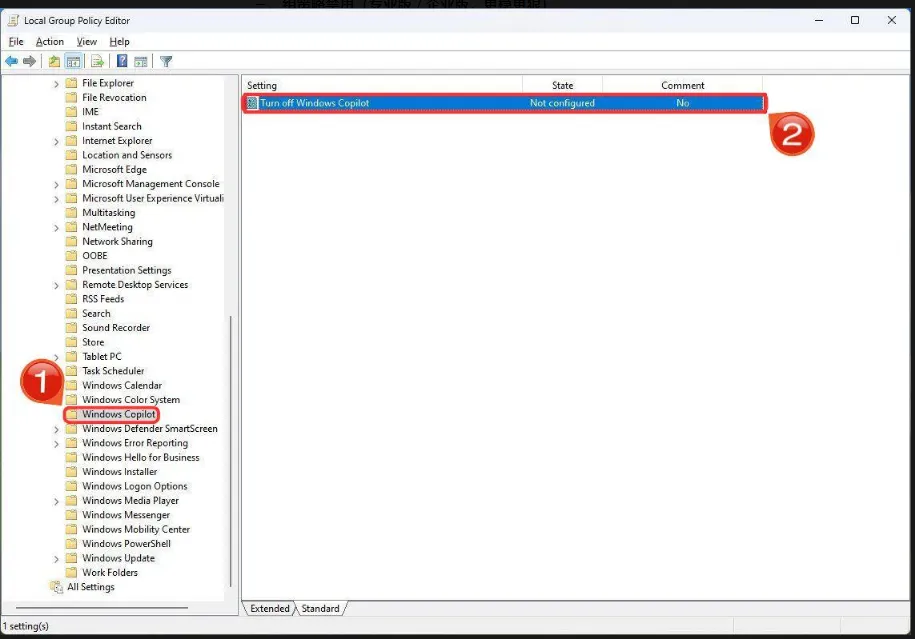Sort by the State column header
The height and width of the screenshot is (639, 915).
click(563, 85)
